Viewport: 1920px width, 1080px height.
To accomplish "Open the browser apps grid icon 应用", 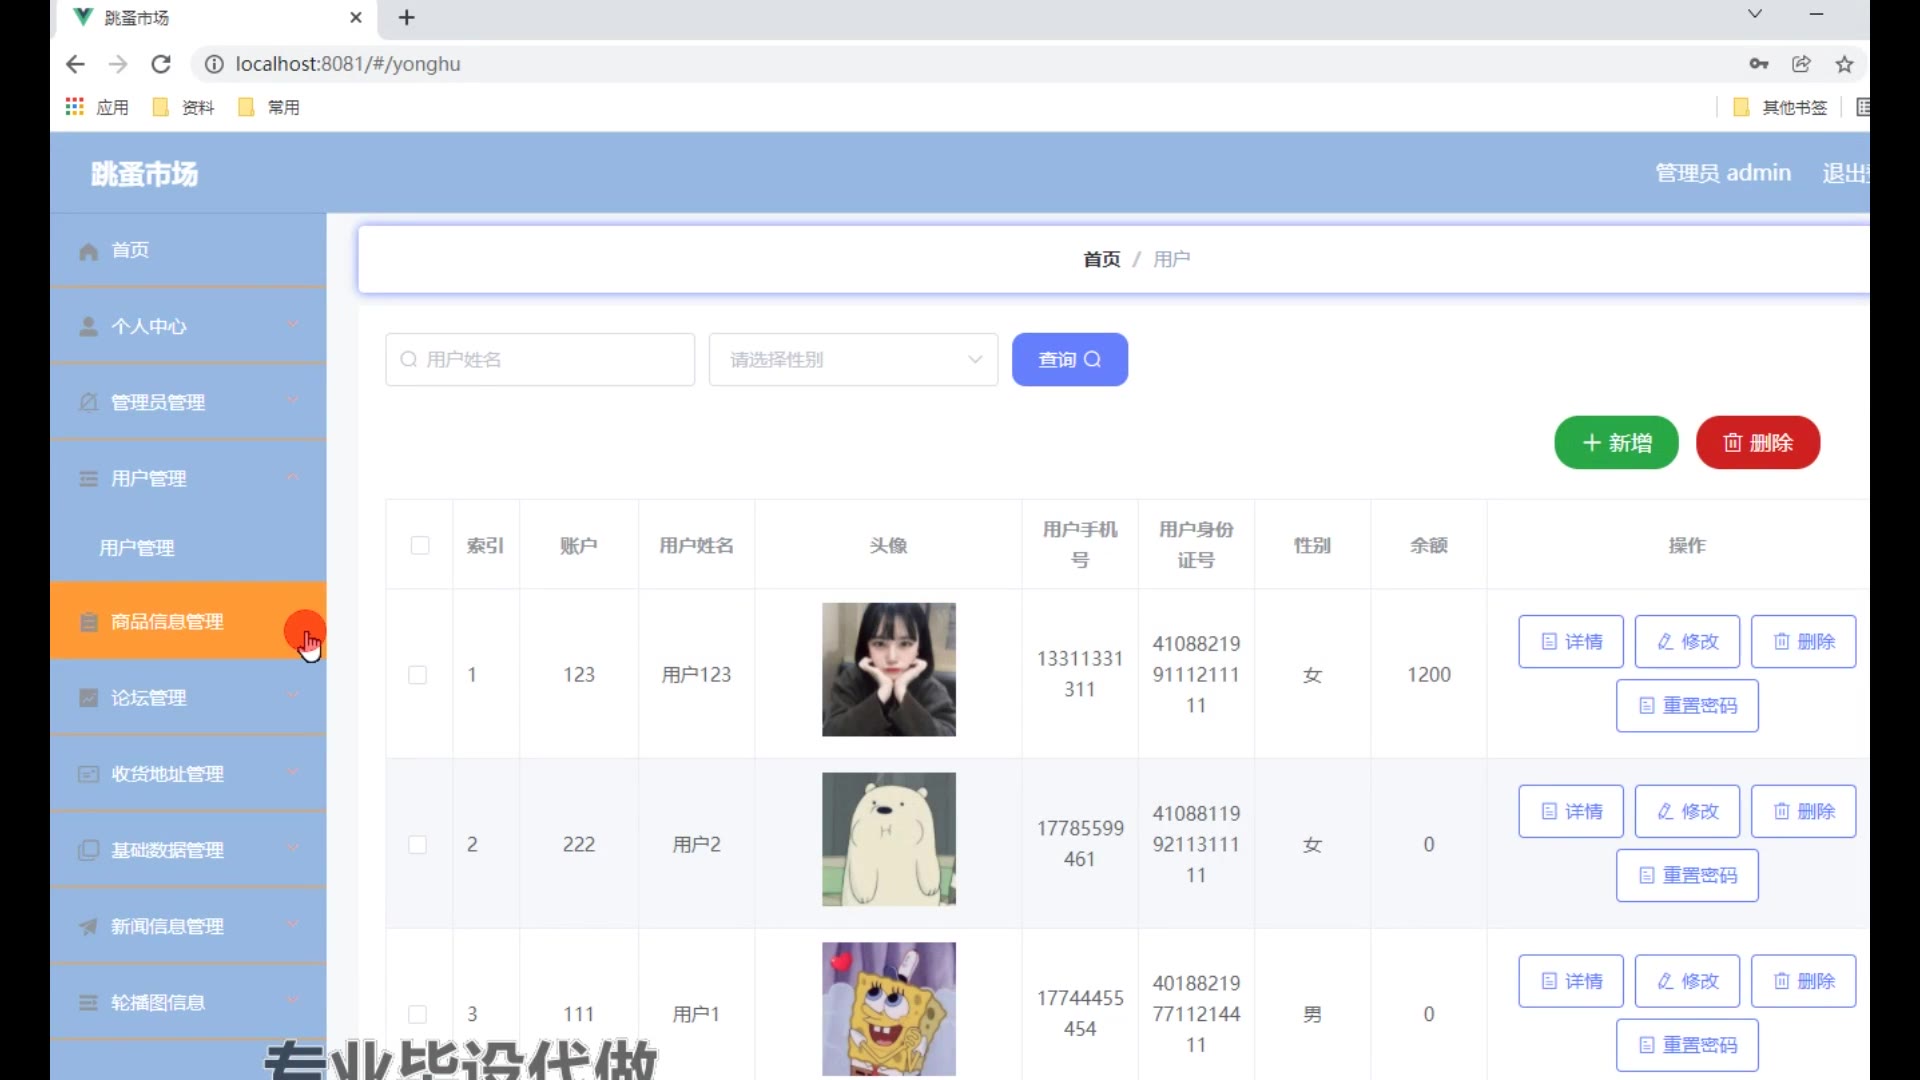I will point(75,107).
